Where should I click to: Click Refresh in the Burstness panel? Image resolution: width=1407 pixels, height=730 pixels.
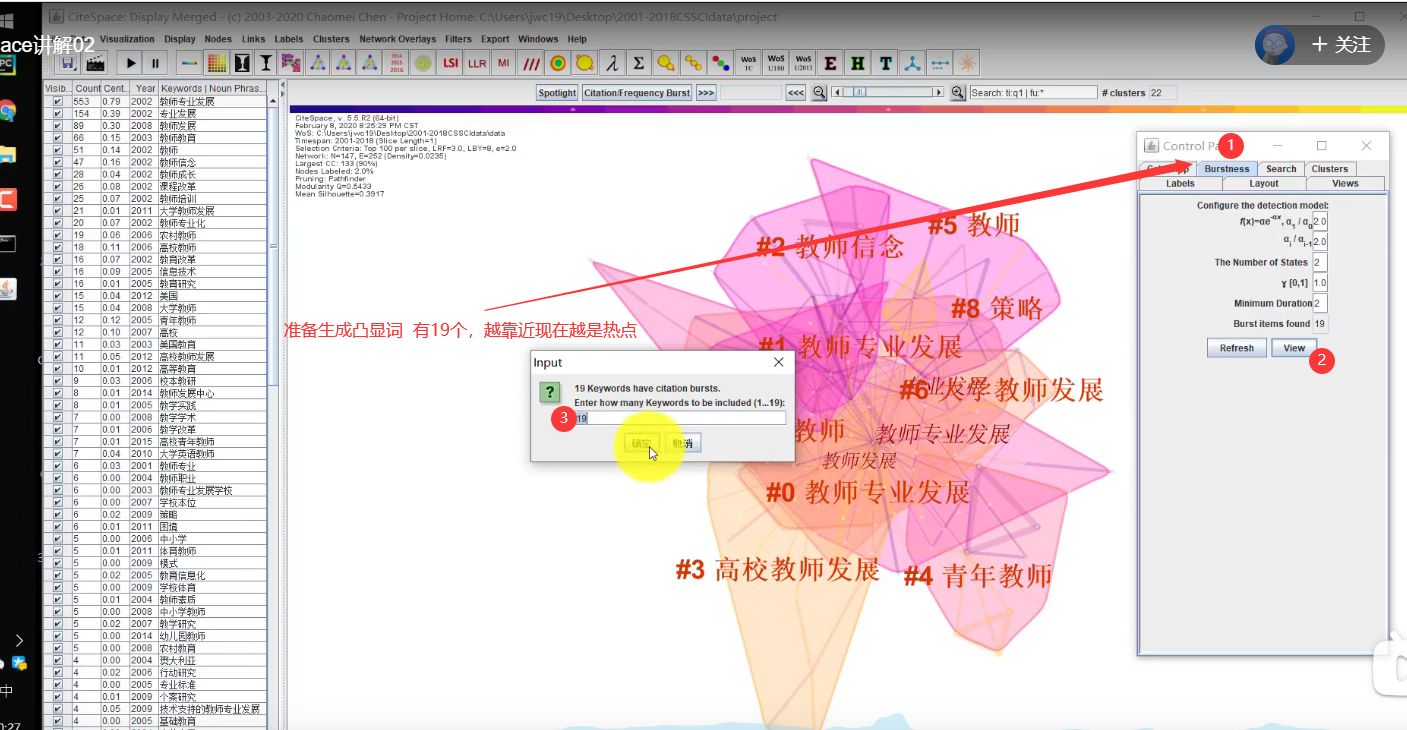1237,348
